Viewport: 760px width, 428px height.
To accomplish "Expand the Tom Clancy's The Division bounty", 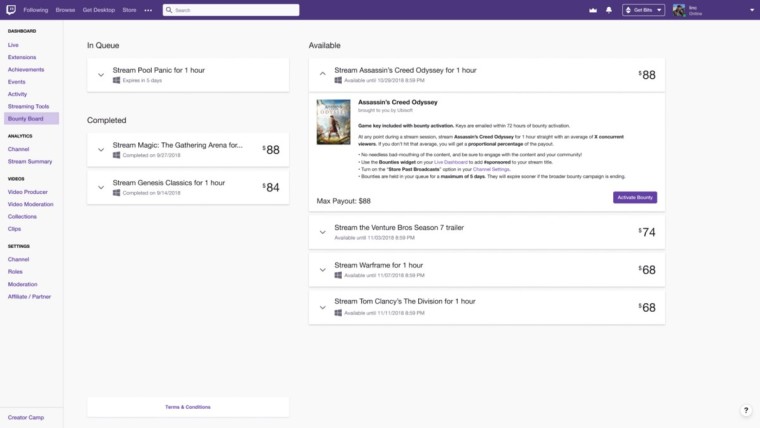I will coord(322,308).
